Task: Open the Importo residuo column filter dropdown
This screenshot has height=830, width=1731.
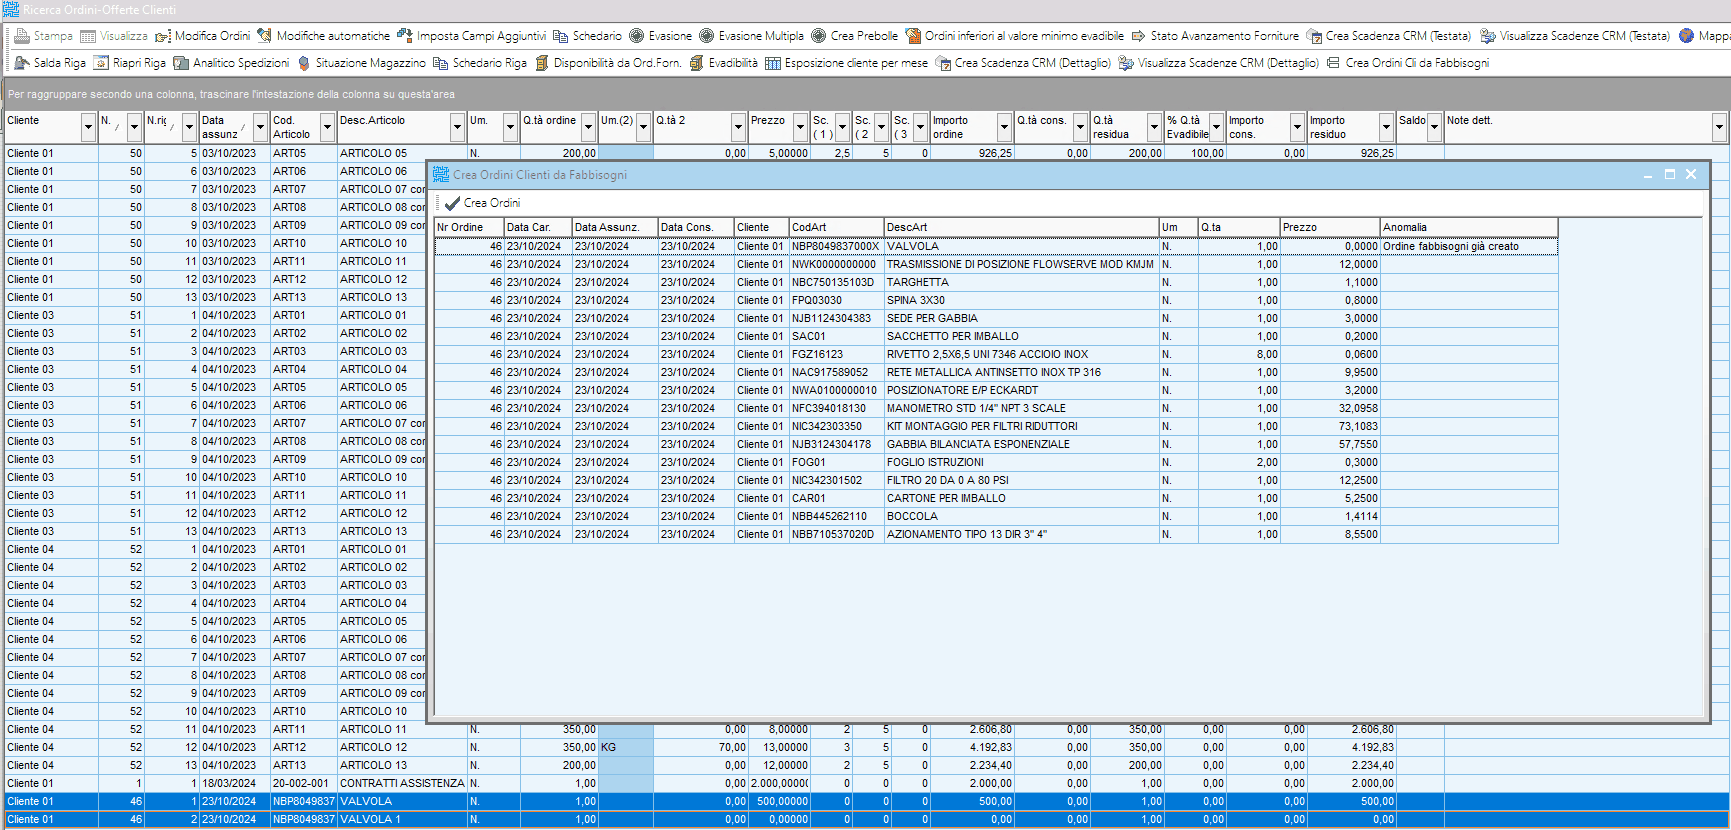Action: tap(1386, 128)
